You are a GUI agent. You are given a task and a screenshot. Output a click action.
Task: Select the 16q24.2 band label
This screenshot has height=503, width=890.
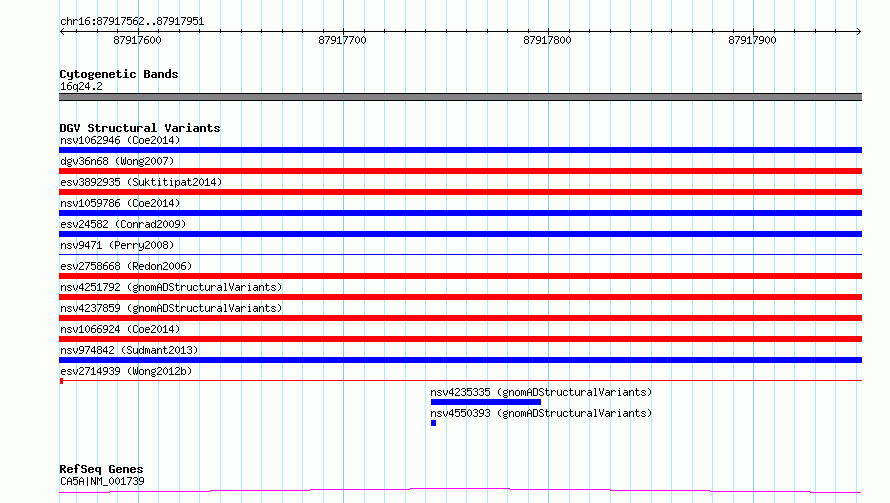point(81,86)
